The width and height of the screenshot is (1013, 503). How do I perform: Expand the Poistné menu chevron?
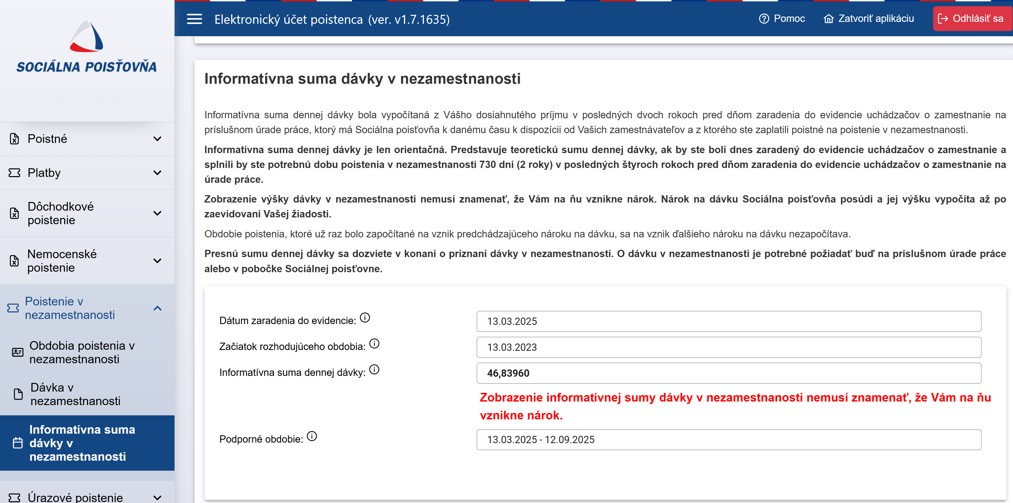click(x=157, y=139)
